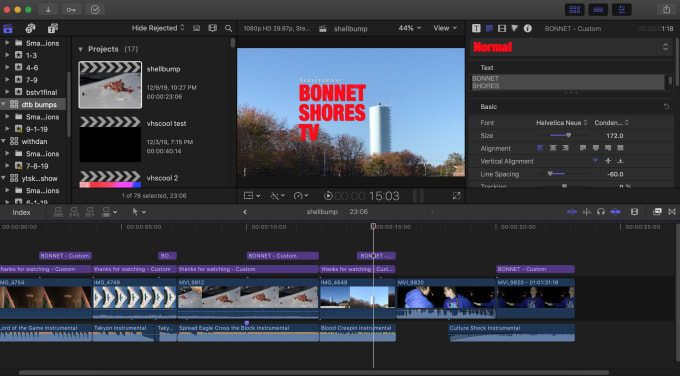Open the Color inspector triangle tab
Viewport: 680px width, 376px height.
[514, 28]
